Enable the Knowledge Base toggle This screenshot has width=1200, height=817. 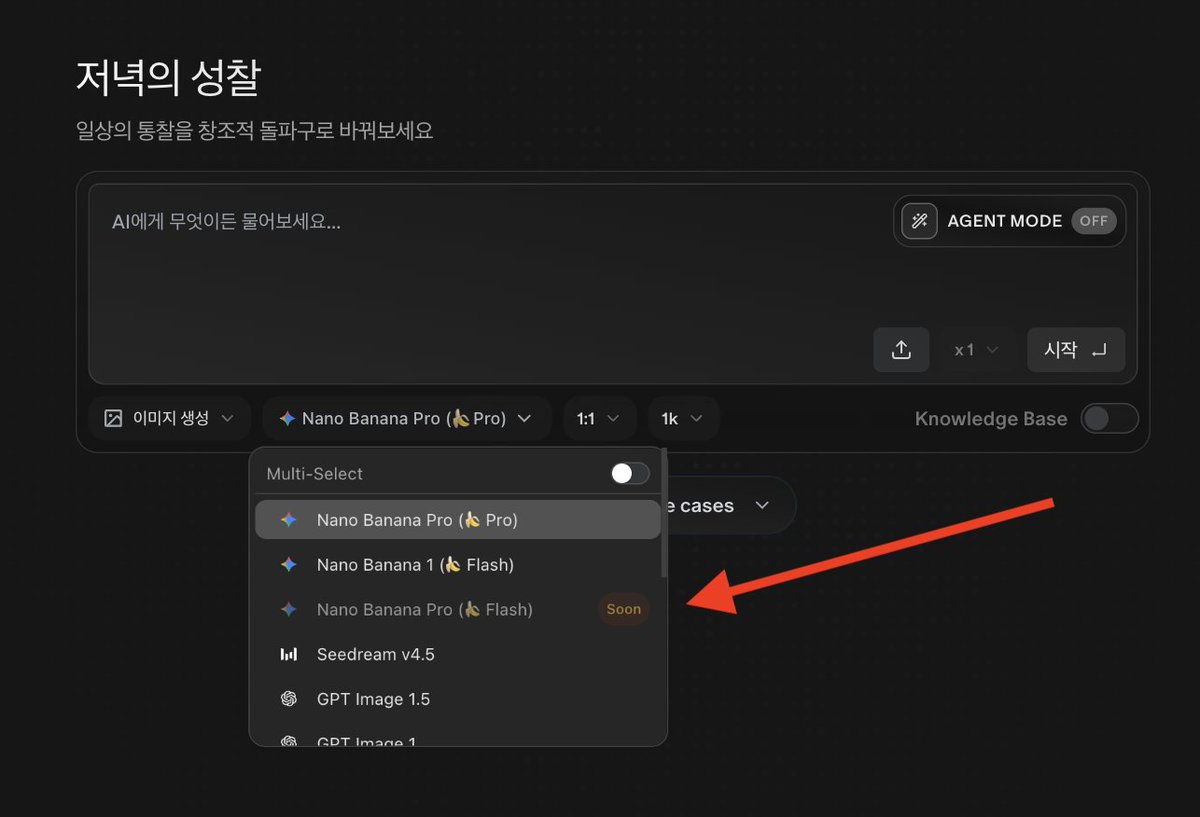1110,418
